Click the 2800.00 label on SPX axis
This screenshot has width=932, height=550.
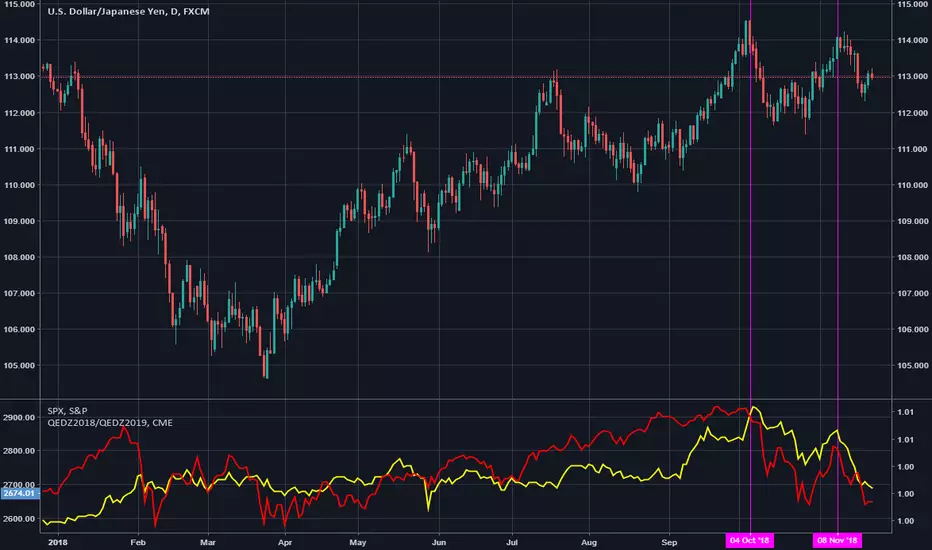click(19, 451)
